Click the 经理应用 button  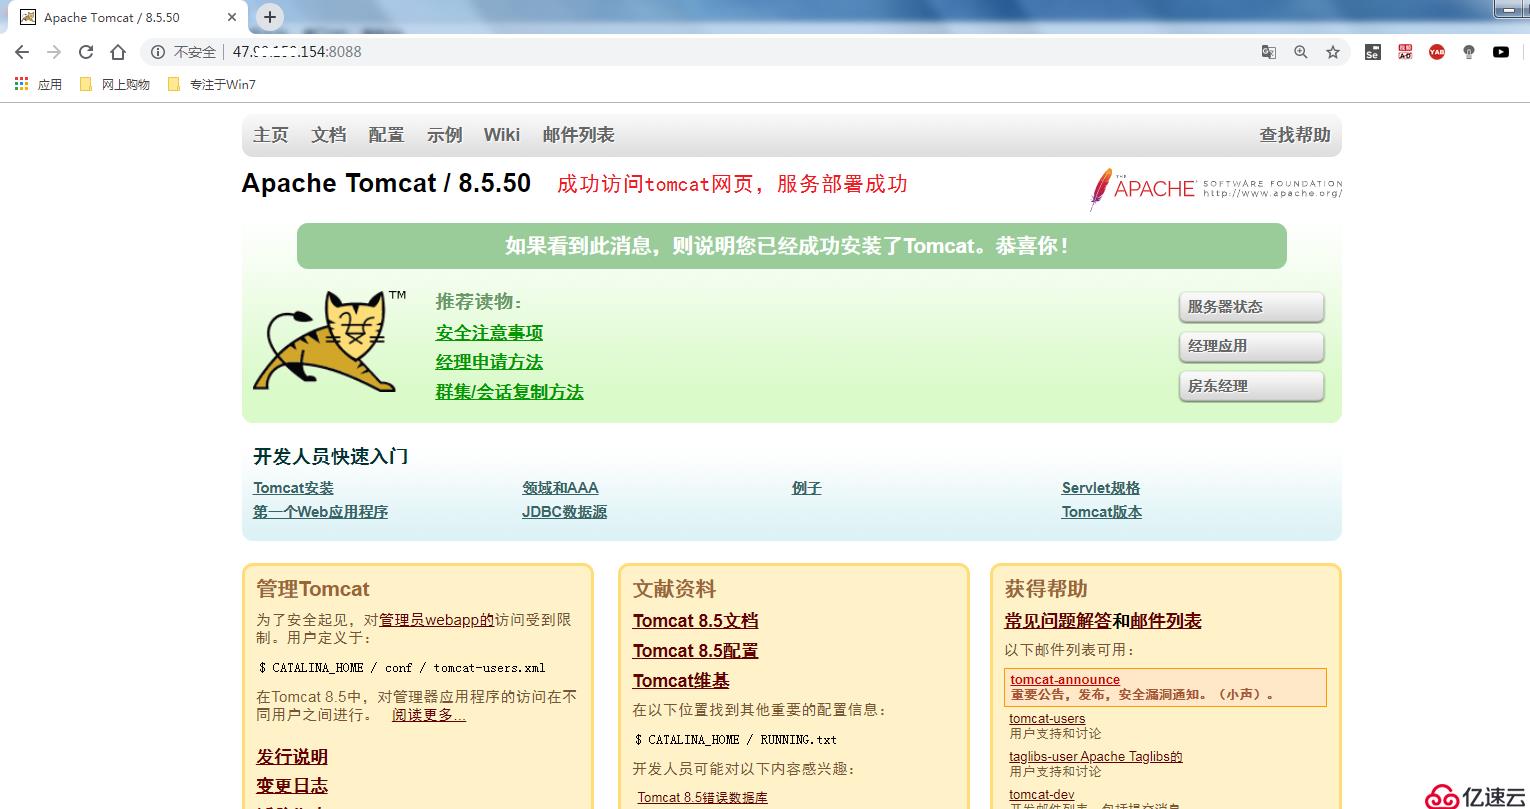(x=1251, y=346)
